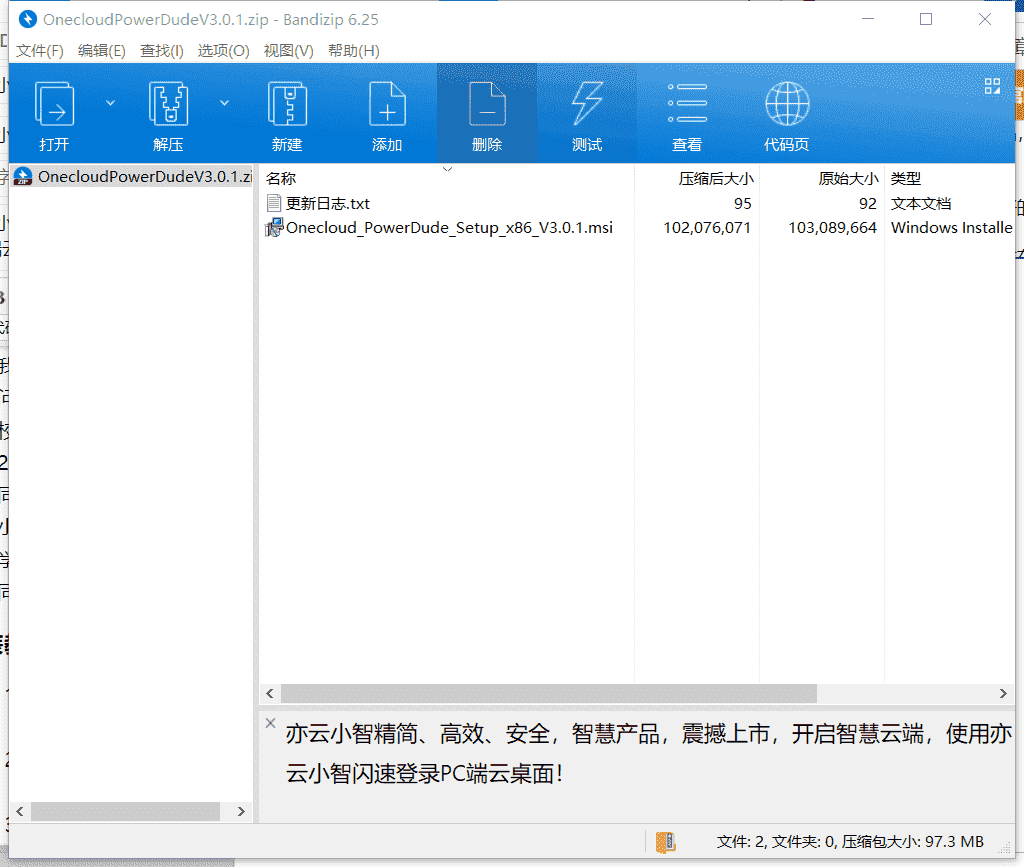Click the 新建 (New archive) icon
The width and height of the screenshot is (1024, 867).
tap(287, 104)
